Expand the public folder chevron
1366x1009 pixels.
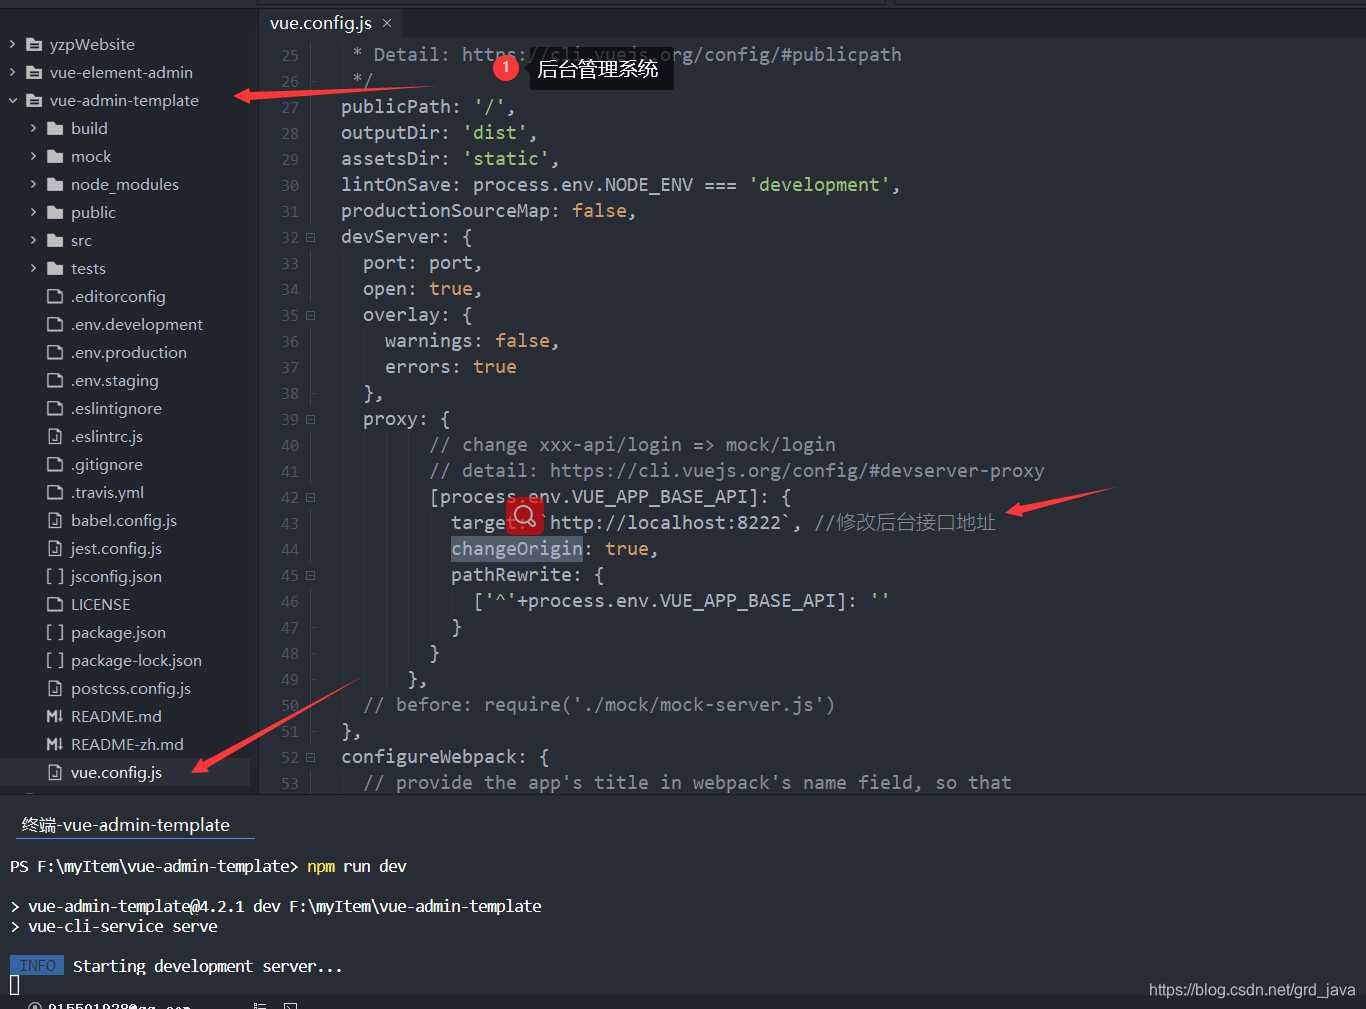[x=34, y=213]
